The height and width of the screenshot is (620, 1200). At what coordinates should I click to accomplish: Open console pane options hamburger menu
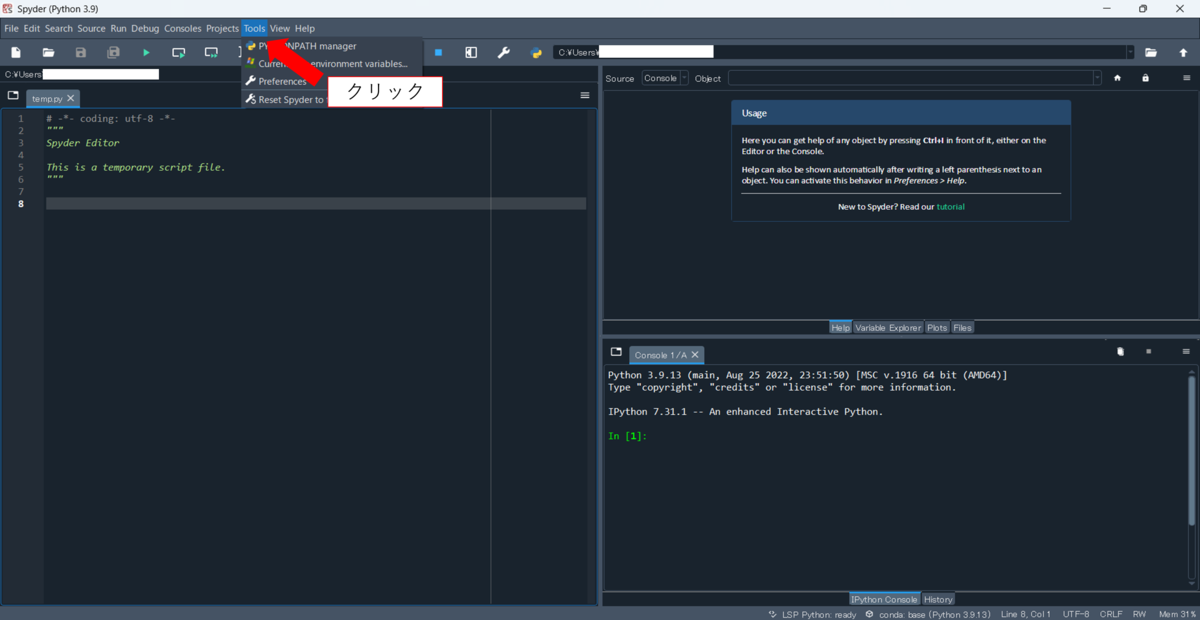(1186, 352)
